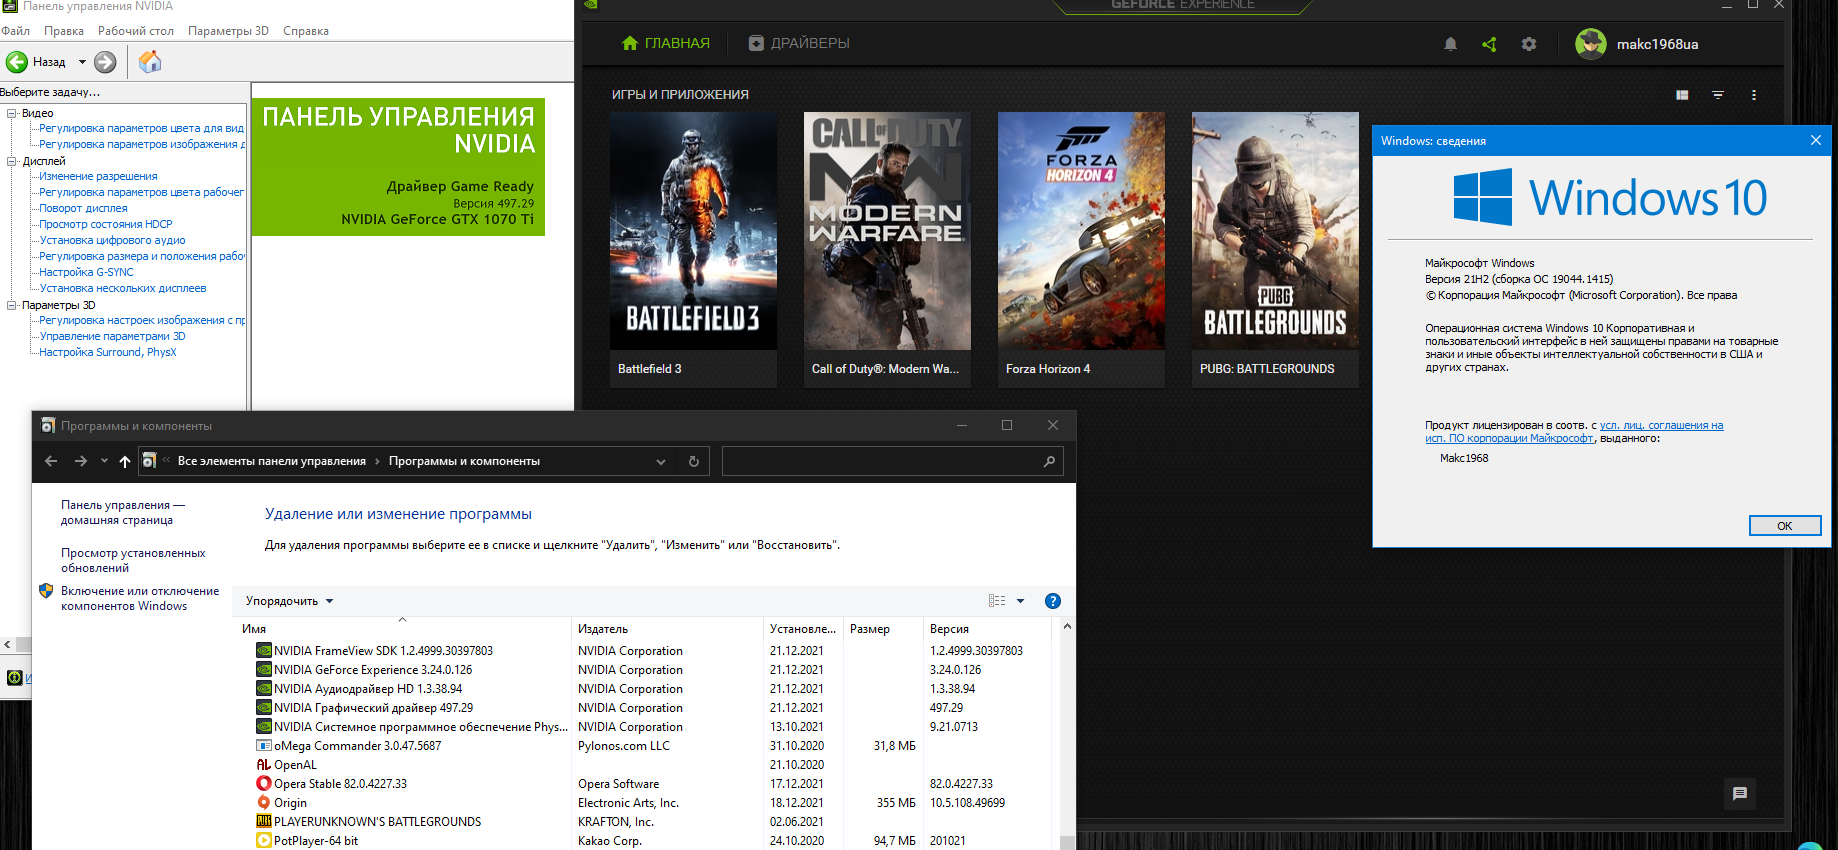1838x850 pixels.
Task: Open the Рабочий стол menu
Action: click(136, 31)
